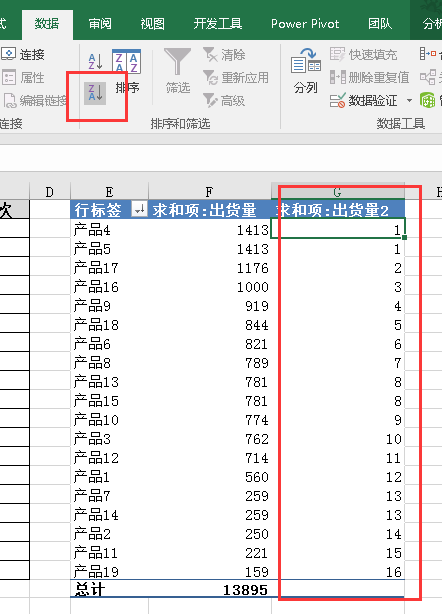Select 快速填充 flash fill
442x614 pixels.
click(363, 55)
